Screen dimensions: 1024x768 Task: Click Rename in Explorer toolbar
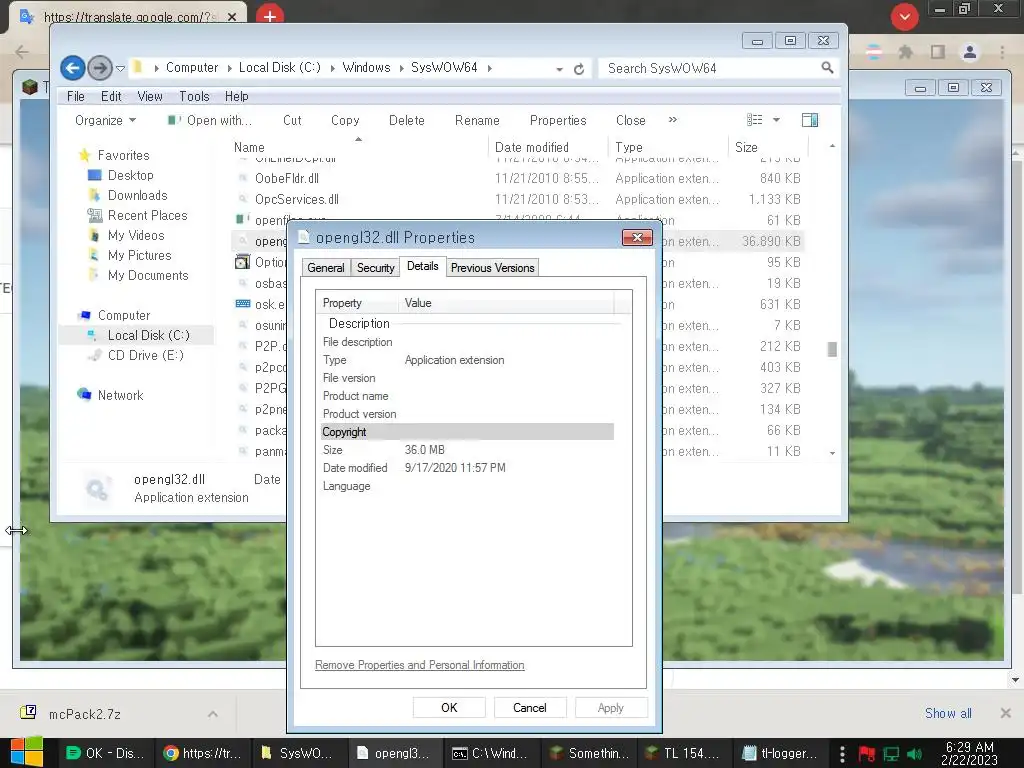tap(477, 120)
